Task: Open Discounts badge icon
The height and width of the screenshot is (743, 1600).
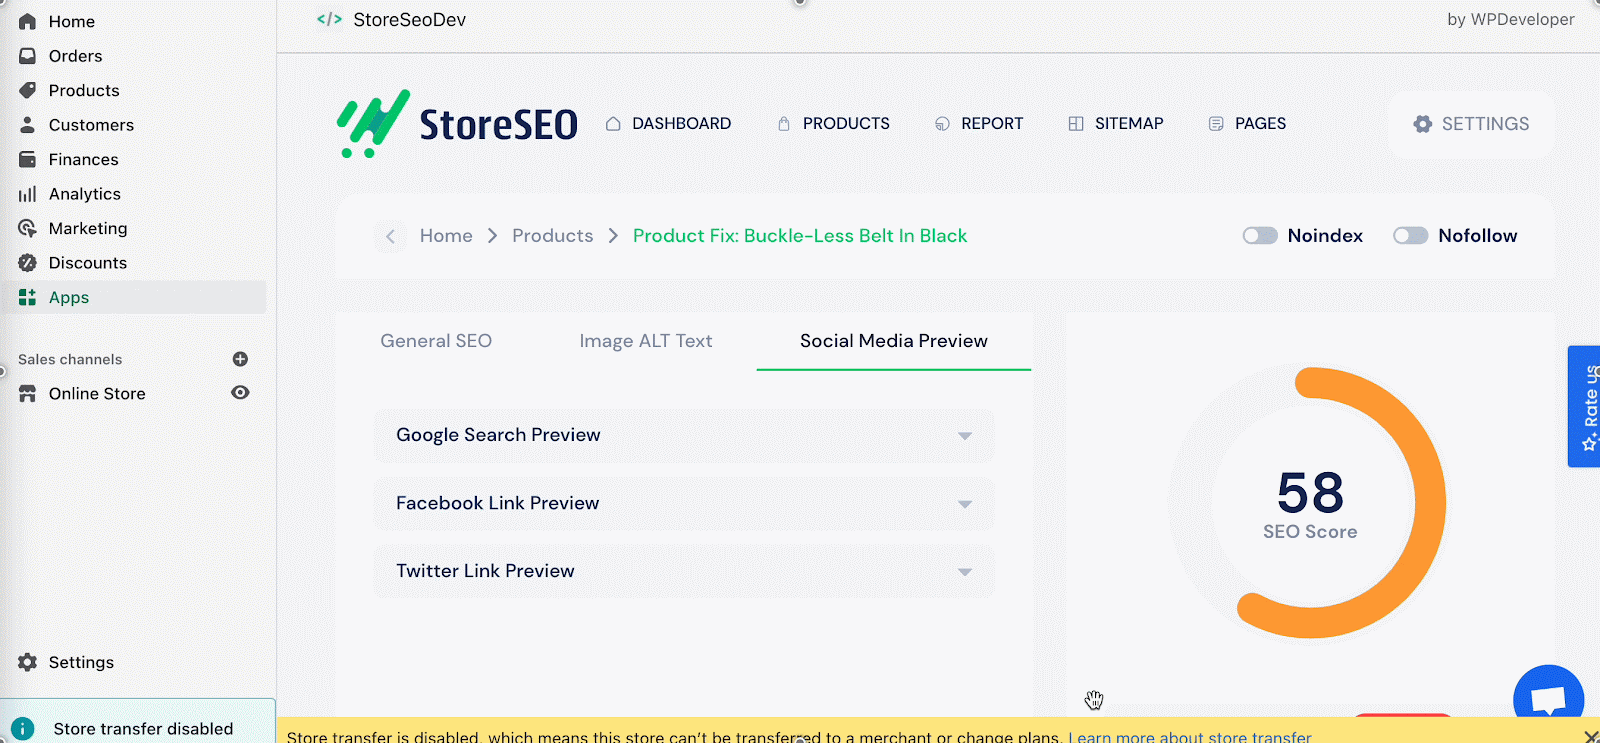Action: (x=27, y=263)
